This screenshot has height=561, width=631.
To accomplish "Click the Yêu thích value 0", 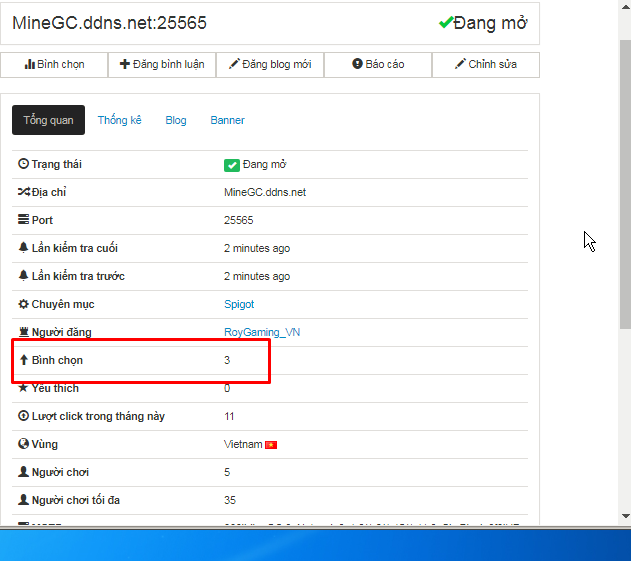I will point(227,388).
